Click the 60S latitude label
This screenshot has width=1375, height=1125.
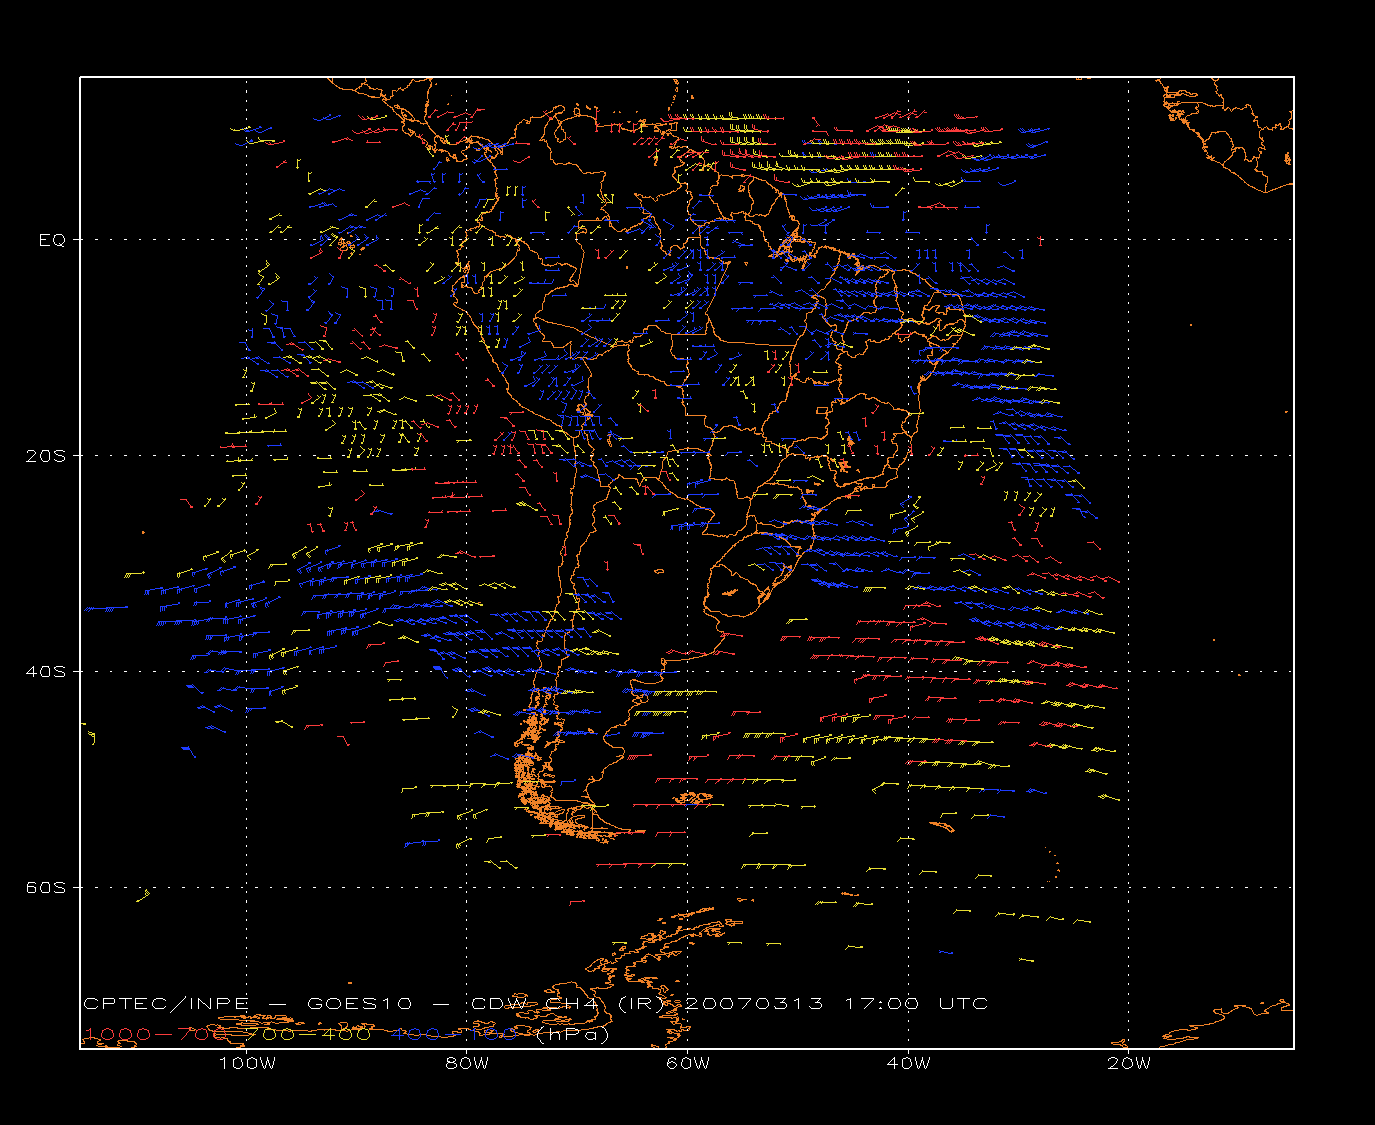click(x=45, y=888)
